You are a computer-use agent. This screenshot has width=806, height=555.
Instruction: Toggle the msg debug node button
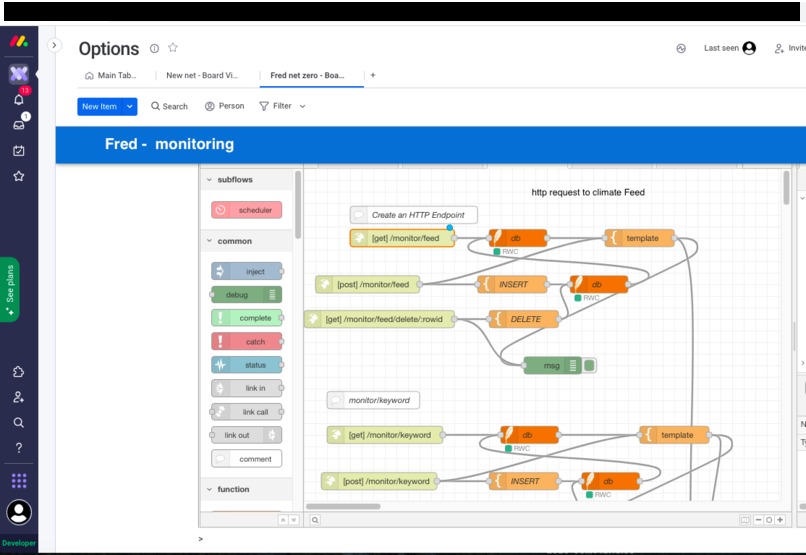click(x=590, y=365)
